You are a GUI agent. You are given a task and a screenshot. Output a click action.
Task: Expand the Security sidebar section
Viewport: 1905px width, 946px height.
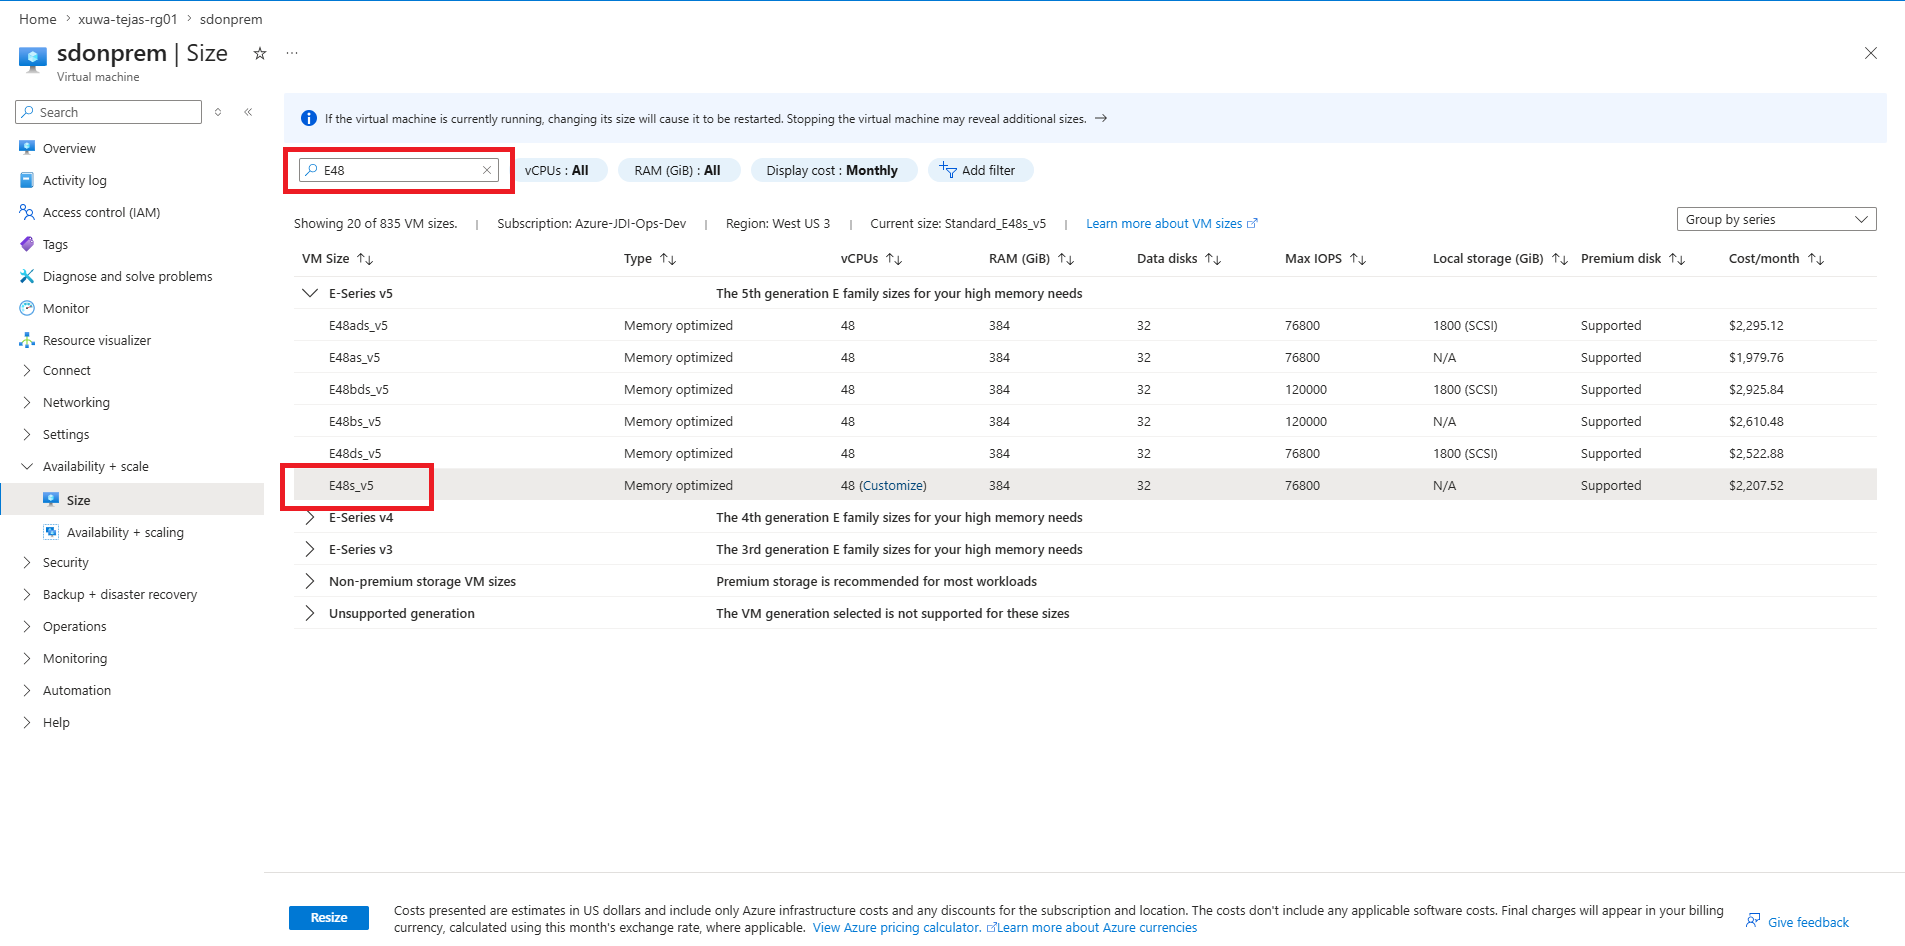tap(27, 562)
